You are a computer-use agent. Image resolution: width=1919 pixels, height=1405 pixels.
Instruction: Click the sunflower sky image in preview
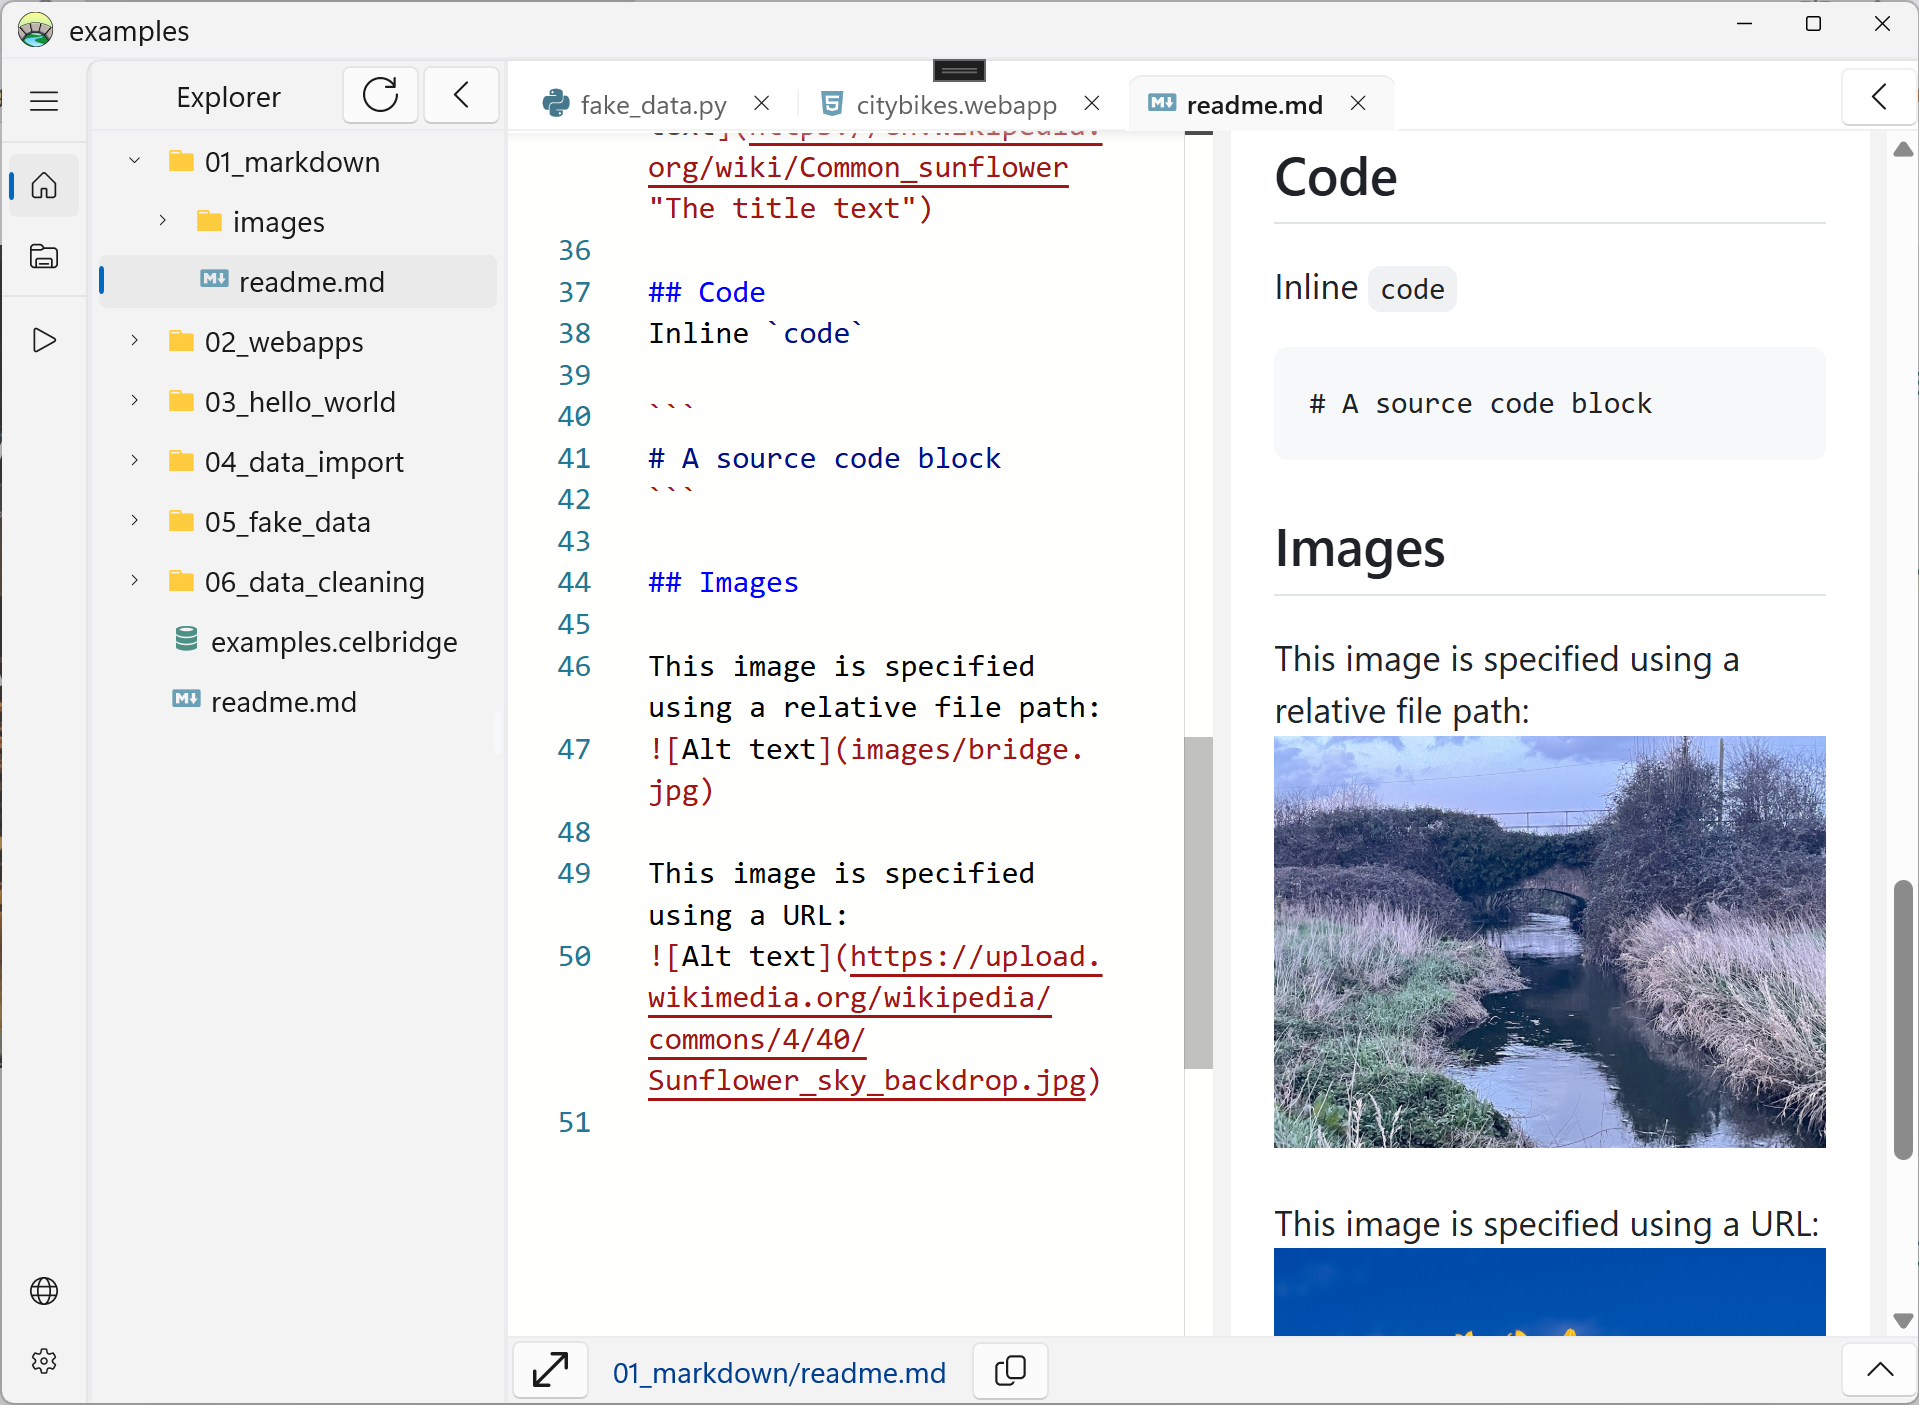coord(1549,1292)
